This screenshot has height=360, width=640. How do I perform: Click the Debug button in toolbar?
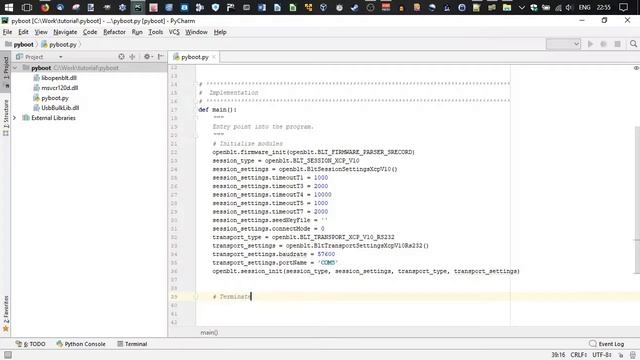603,44
